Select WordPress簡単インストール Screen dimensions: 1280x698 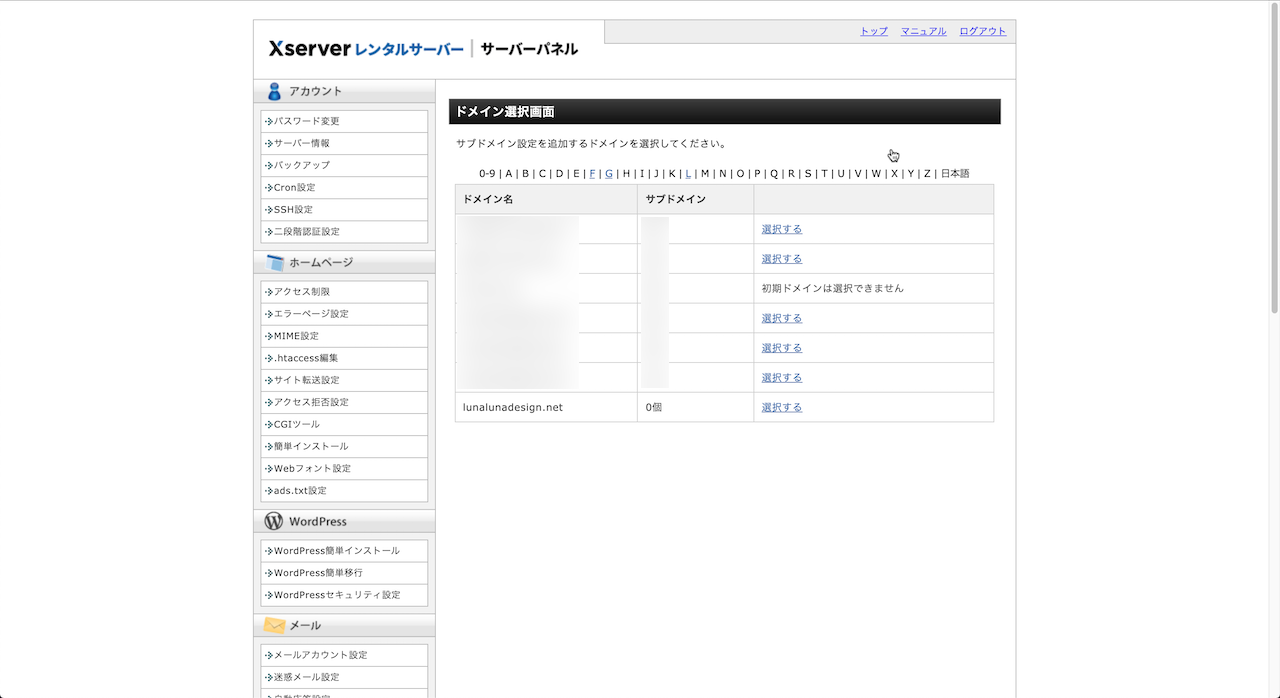337,551
